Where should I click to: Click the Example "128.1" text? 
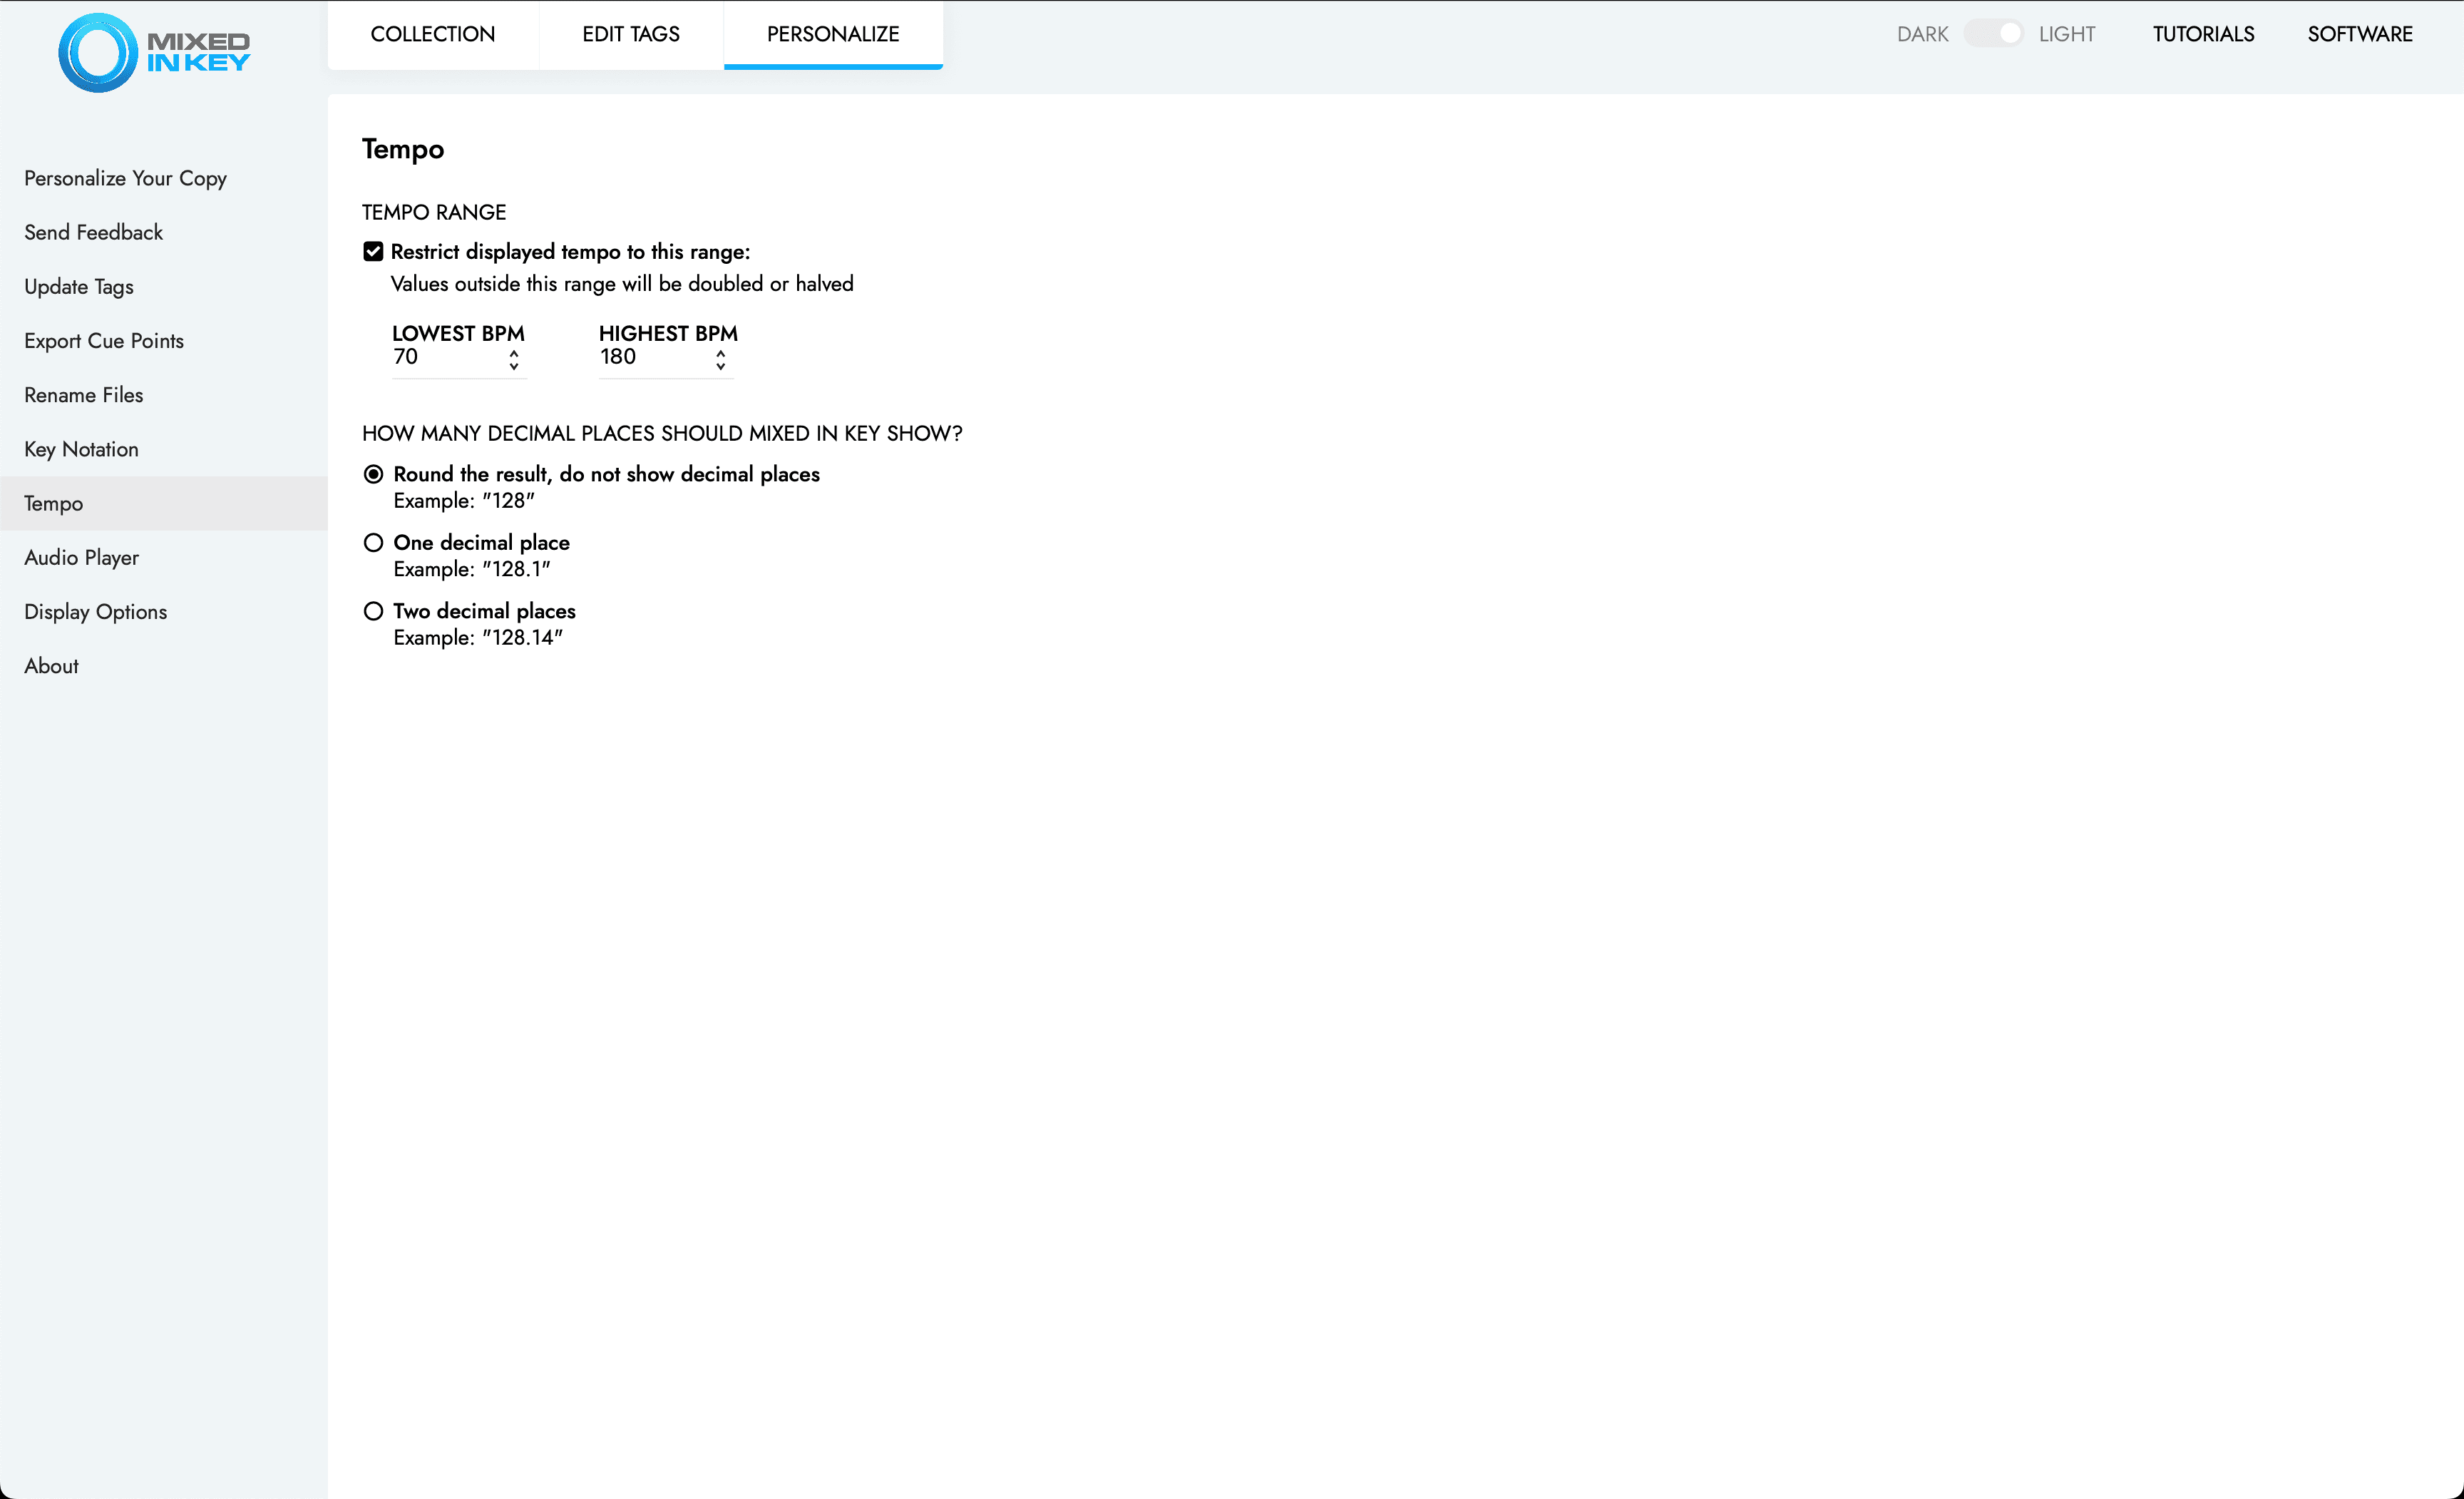point(472,569)
